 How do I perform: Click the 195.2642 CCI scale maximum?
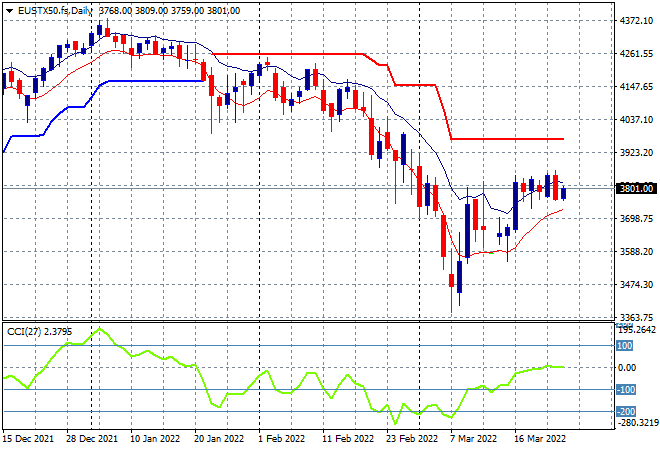[637, 330]
